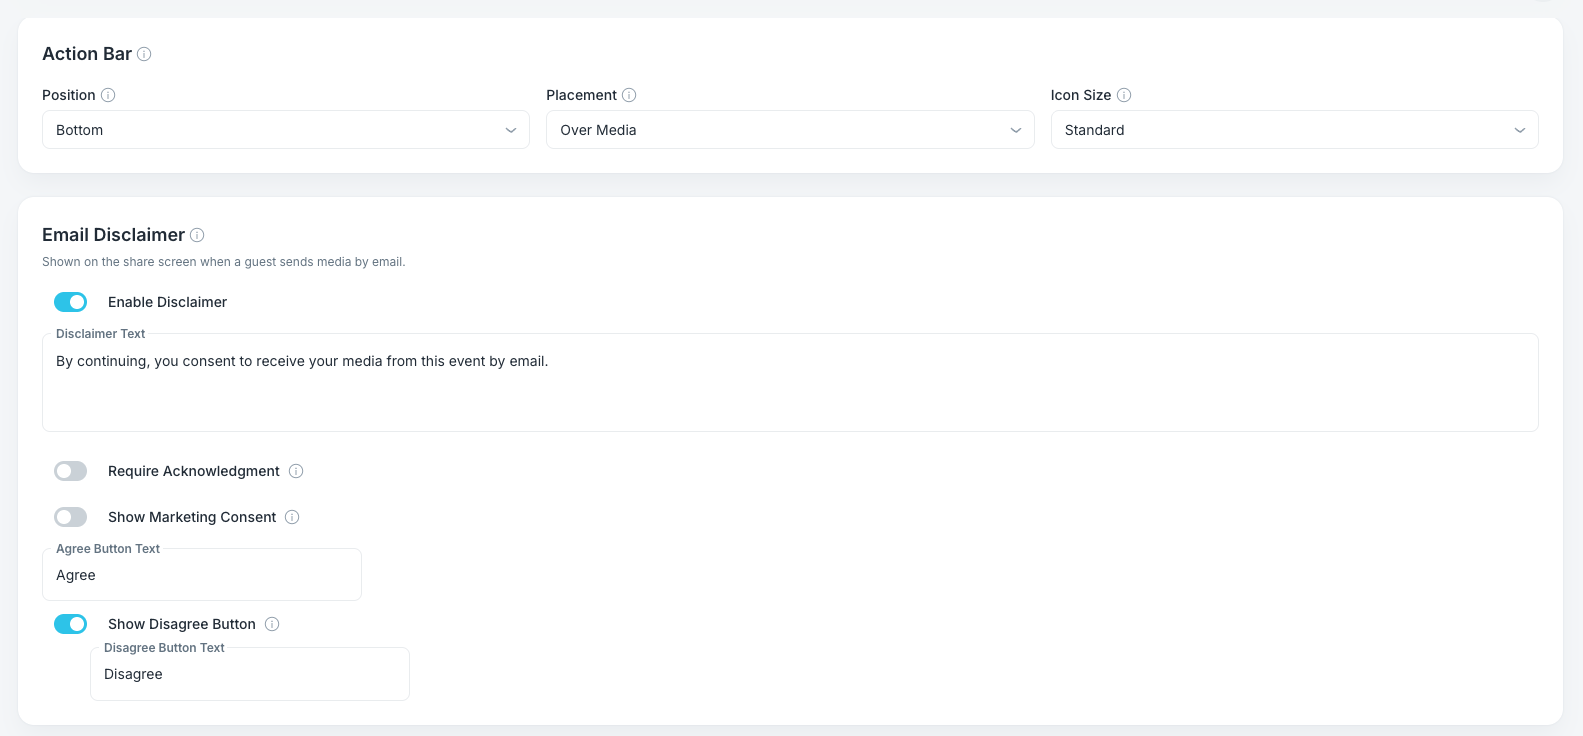The image size is (1583, 736).
Task: Click the Email Disclaimer heading
Action: (113, 235)
